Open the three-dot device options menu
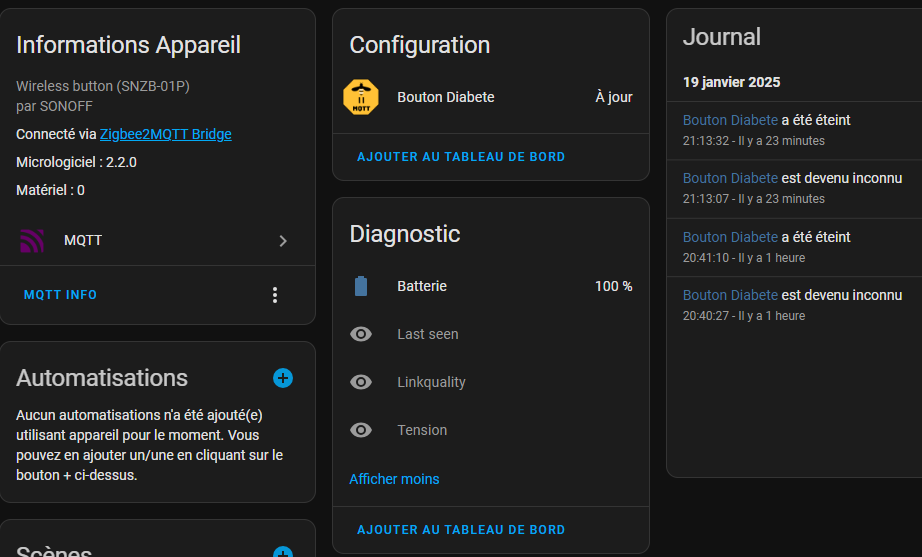The width and height of the screenshot is (922, 557). pos(275,295)
